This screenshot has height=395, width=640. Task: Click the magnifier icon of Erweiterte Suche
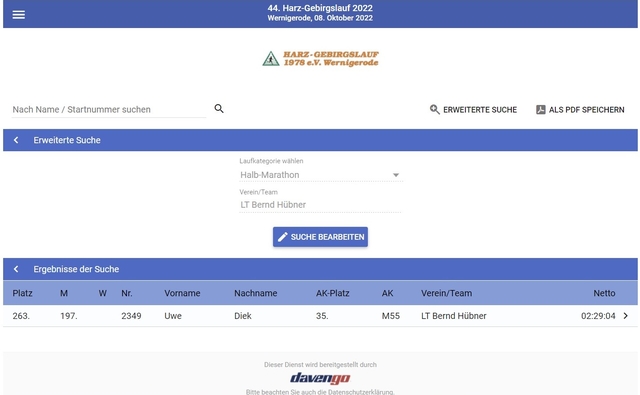point(435,109)
